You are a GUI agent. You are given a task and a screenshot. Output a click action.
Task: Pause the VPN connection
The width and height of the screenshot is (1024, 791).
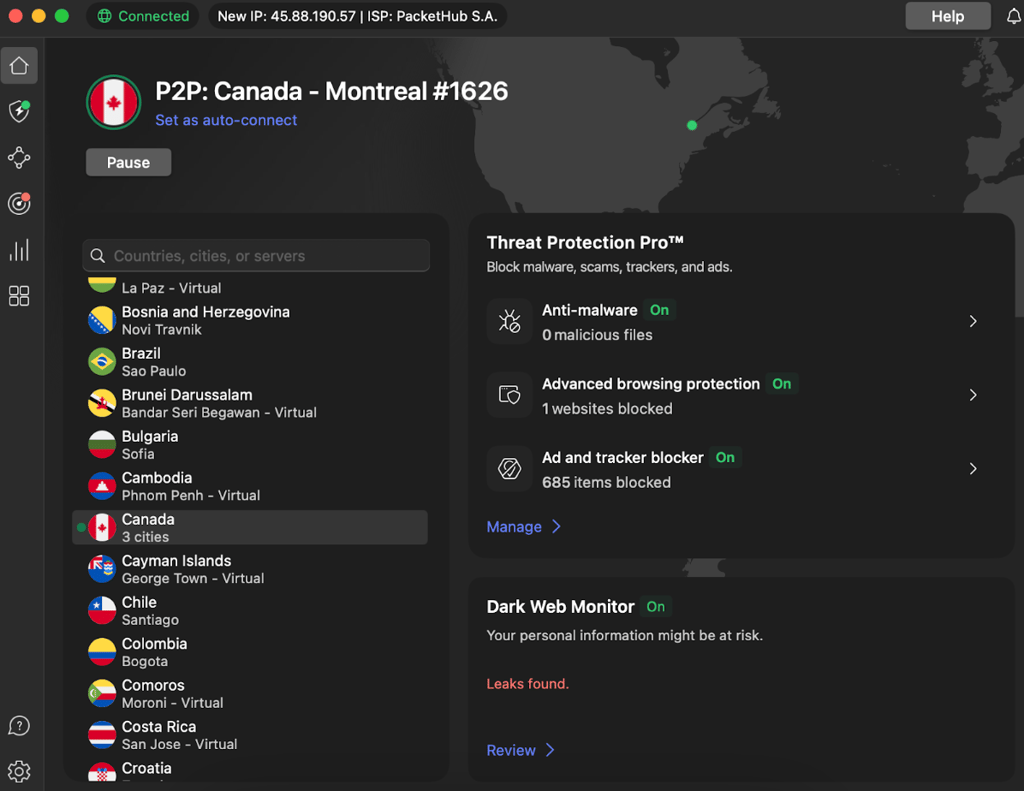coord(129,163)
